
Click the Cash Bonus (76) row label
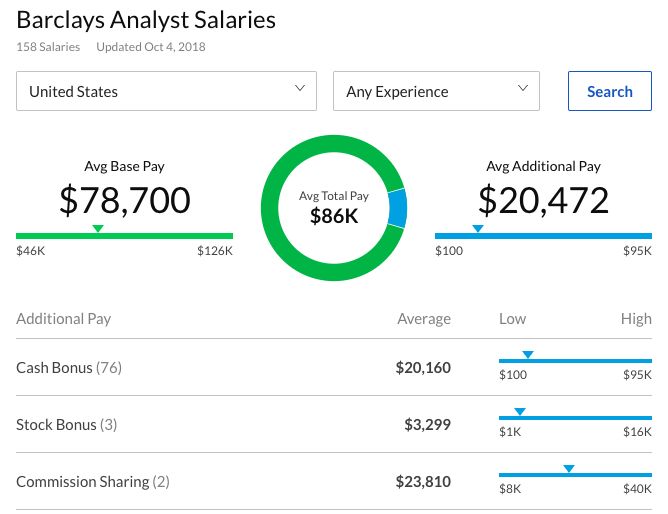pyautogui.click(x=69, y=368)
